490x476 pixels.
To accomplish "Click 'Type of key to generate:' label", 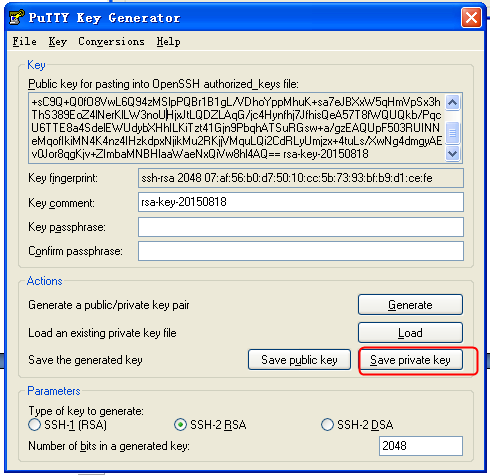I will (x=86, y=411).
